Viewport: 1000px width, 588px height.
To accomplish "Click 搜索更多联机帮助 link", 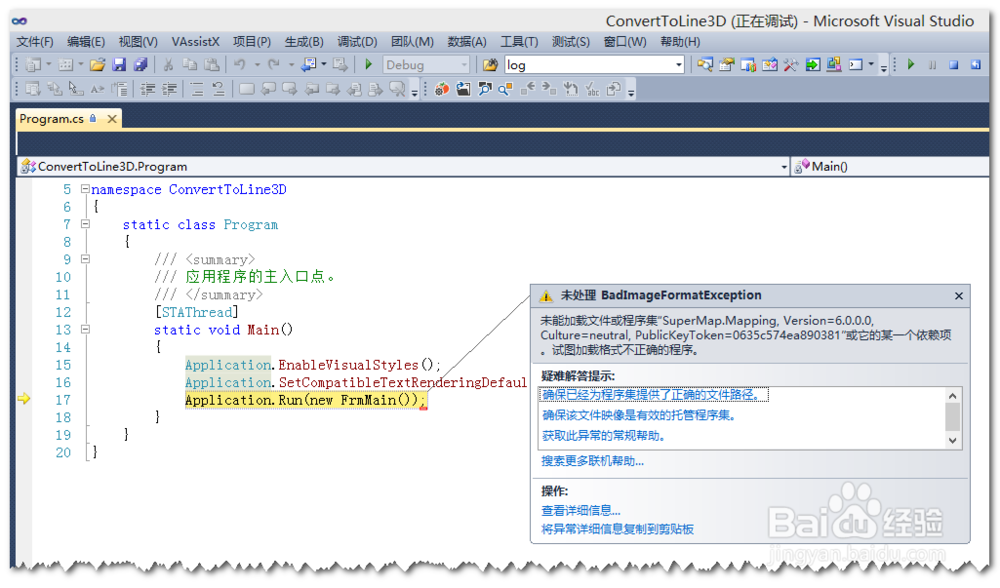I will coord(592,461).
